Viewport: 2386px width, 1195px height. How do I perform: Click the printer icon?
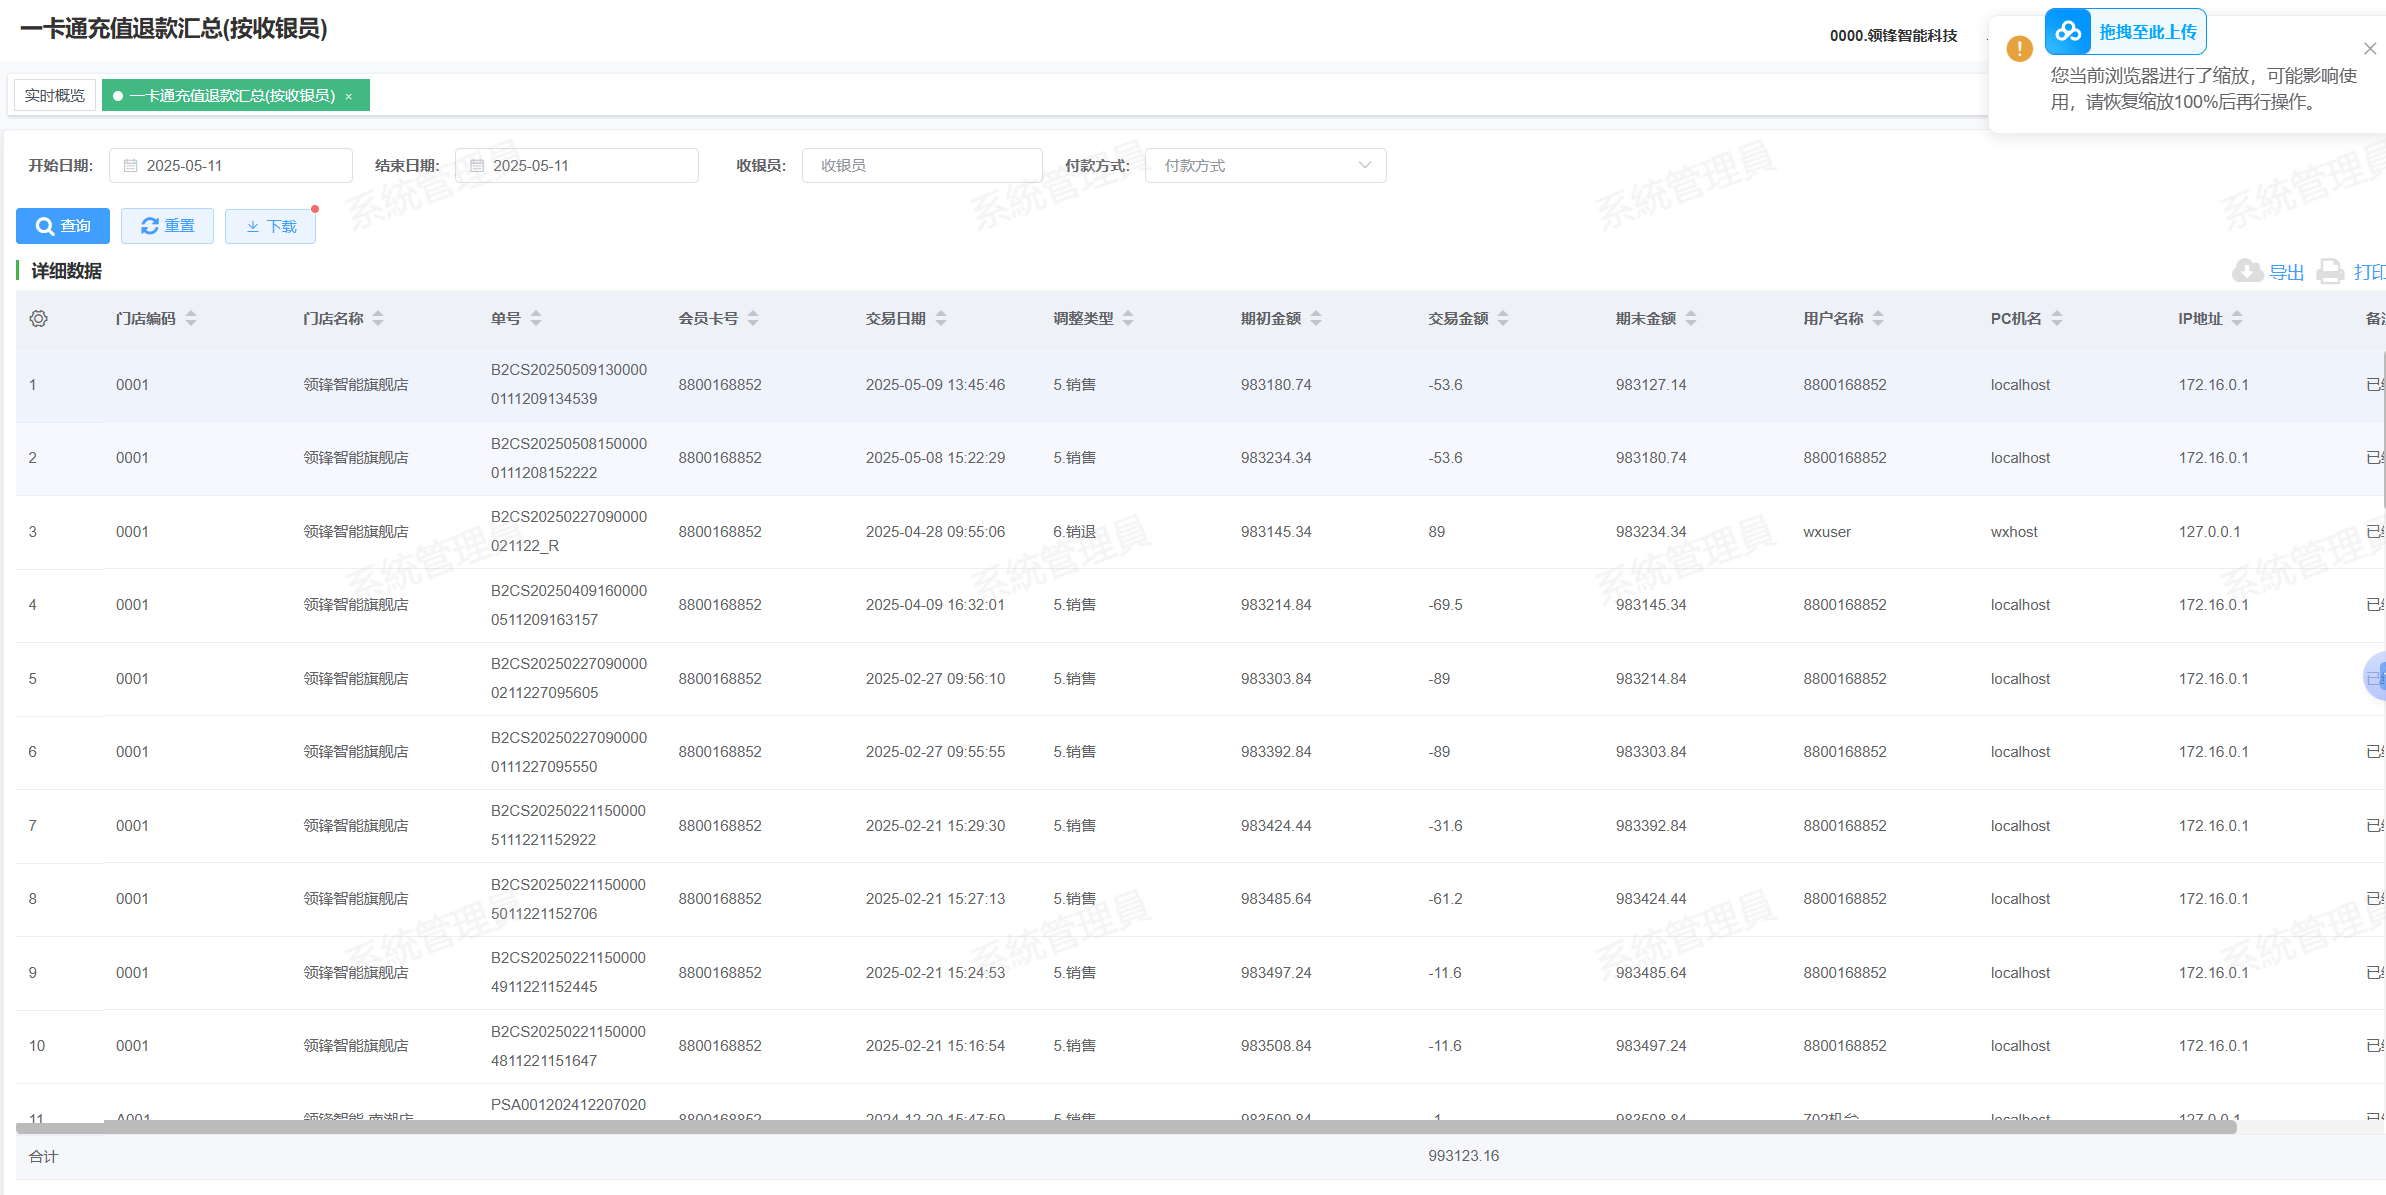2331,271
